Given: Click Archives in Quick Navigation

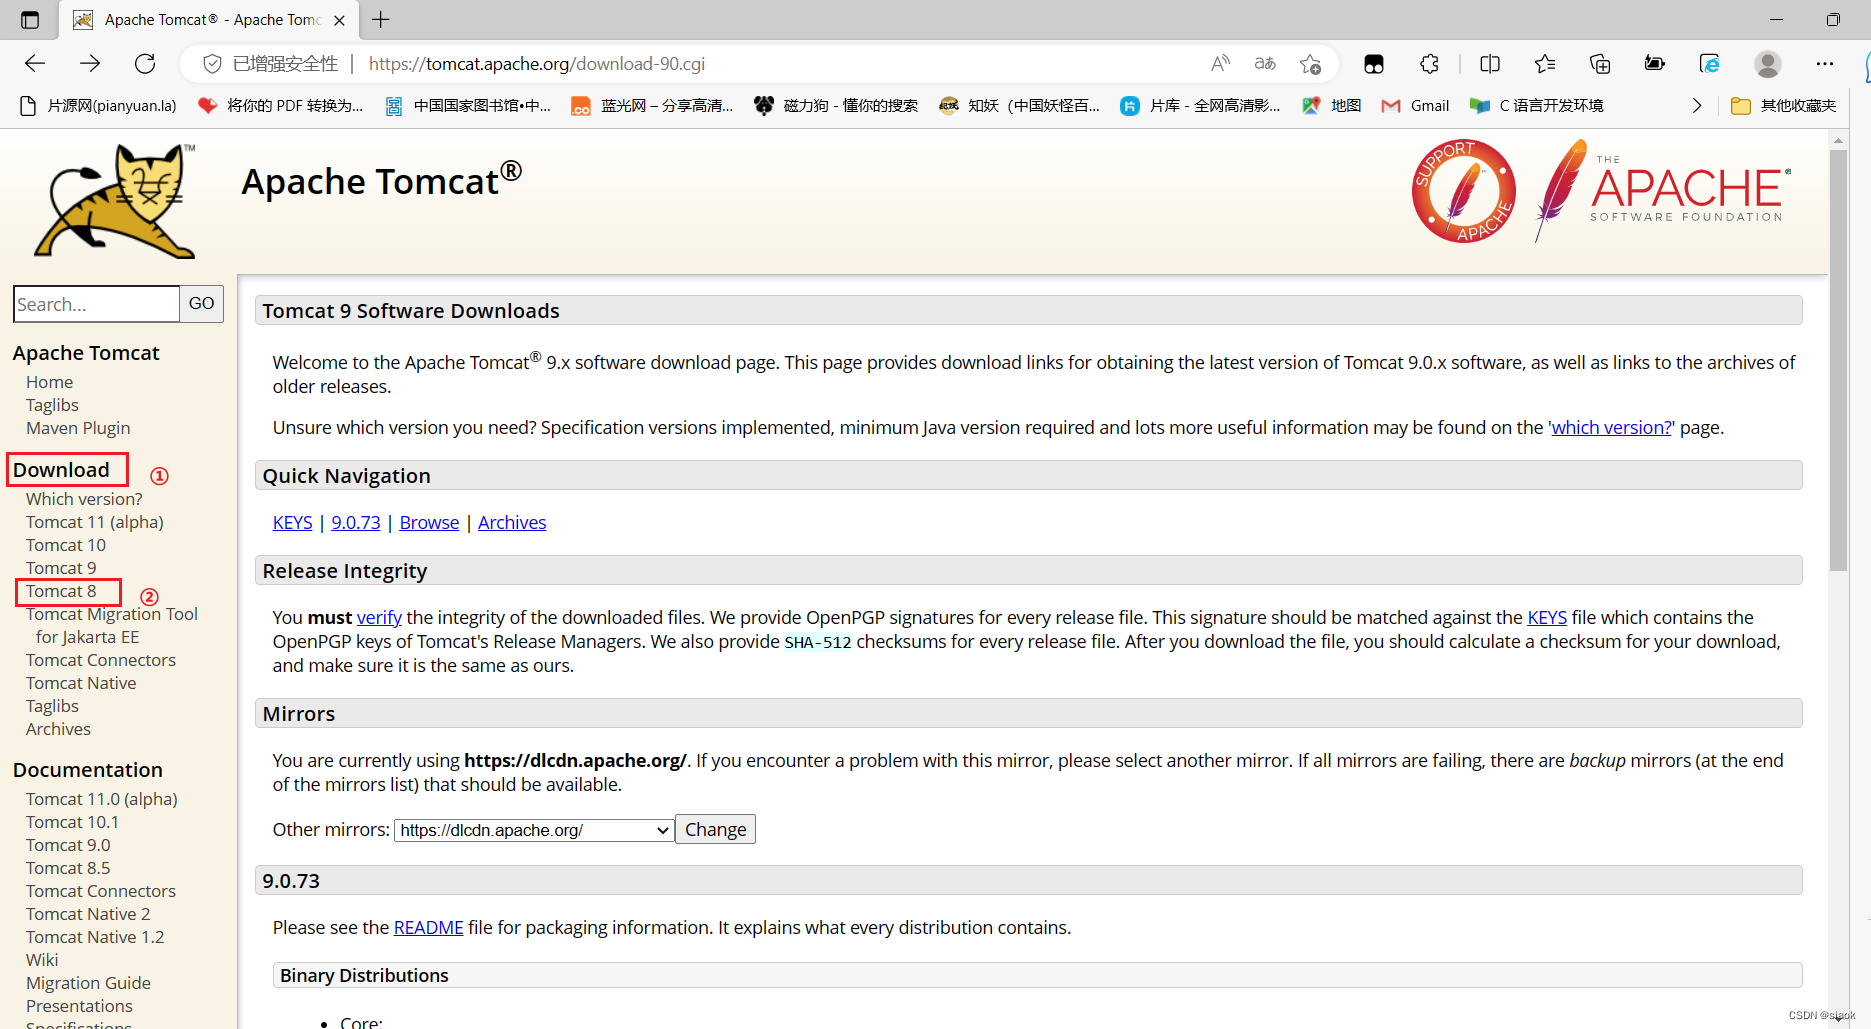Looking at the screenshot, I should tap(512, 523).
